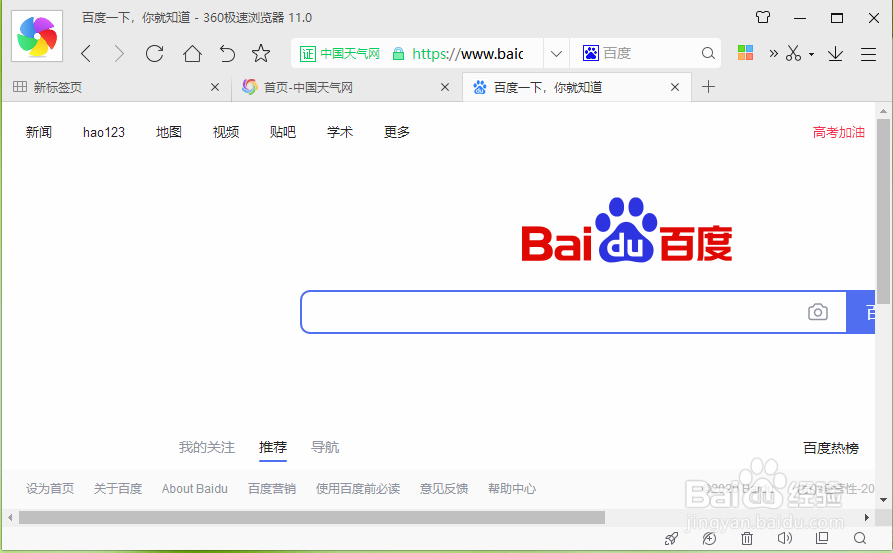Expand the address bar dropdown arrow
Image resolution: width=893 pixels, height=553 pixels.
[x=556, y=54]
